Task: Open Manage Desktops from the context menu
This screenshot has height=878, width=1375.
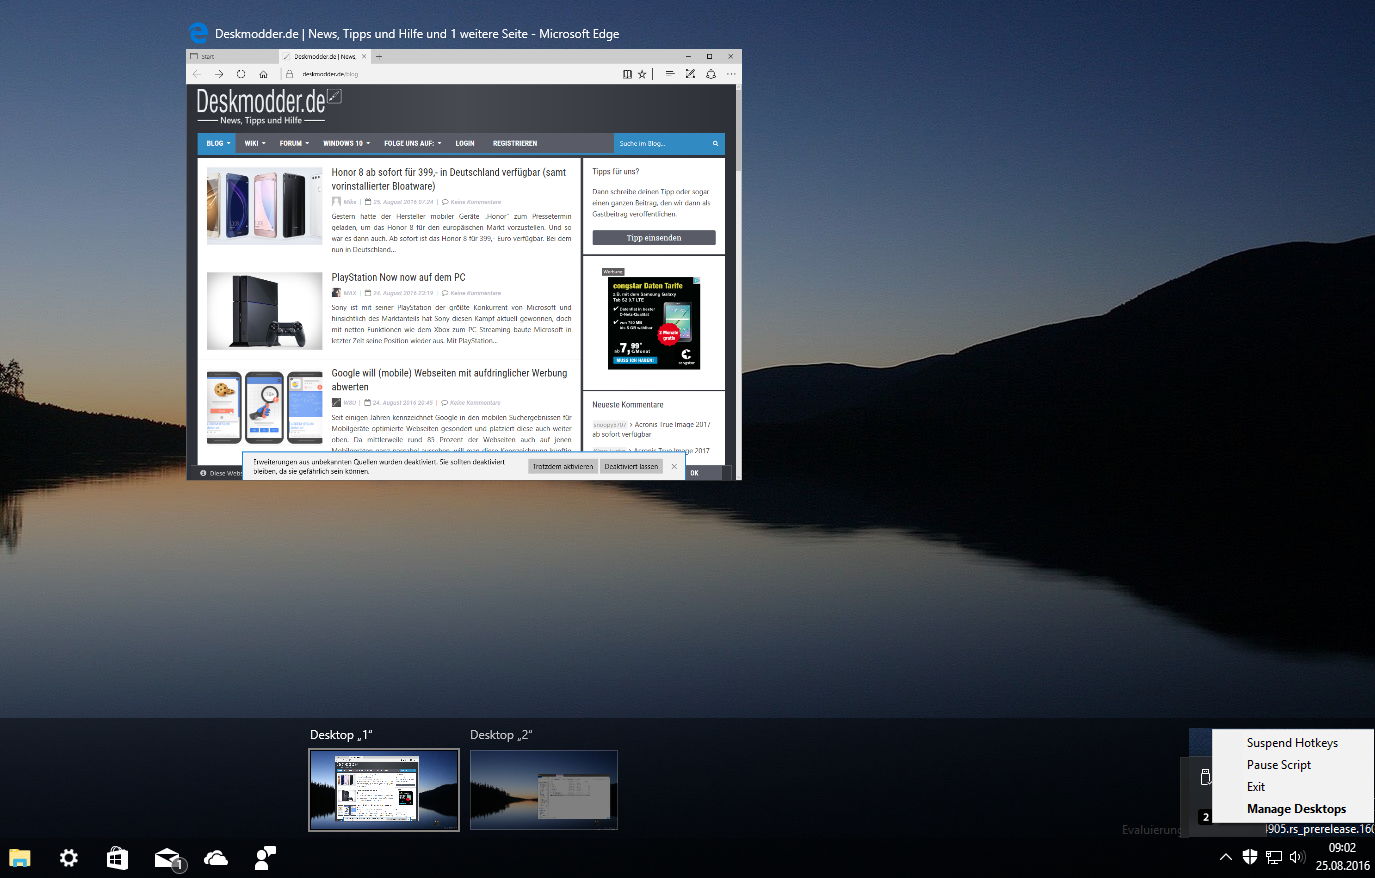Action: pyautogui.click(x=1292, y=809)
